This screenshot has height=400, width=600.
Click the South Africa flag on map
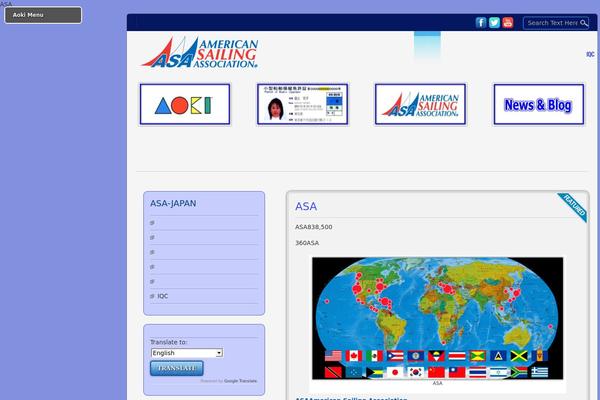(519, 372)
